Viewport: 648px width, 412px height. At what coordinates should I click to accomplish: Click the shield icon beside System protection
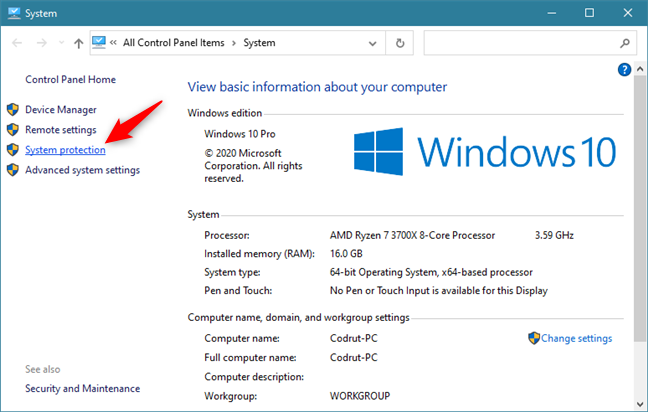point(12,150)
